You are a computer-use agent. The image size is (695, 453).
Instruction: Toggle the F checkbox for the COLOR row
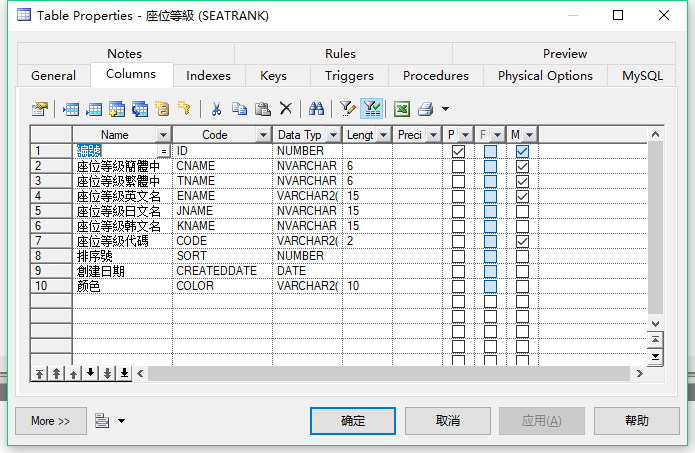[490, 286]
